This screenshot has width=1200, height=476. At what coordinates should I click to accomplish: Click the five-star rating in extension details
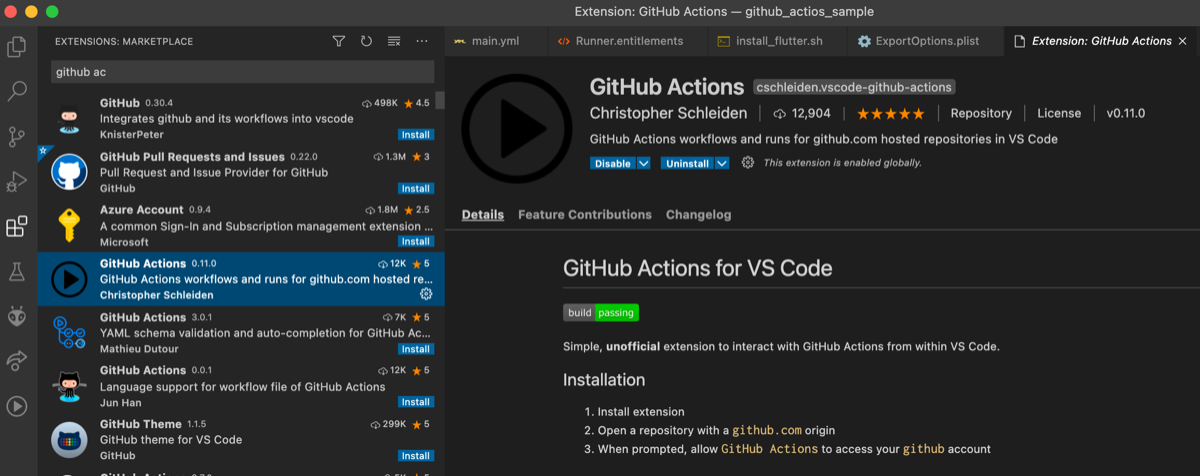point(890,114)
